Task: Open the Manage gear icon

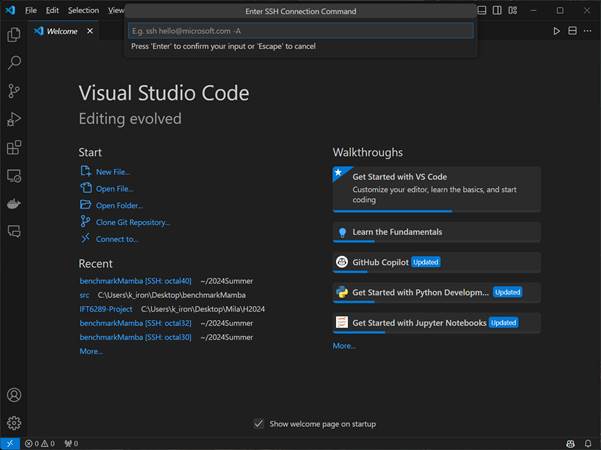Action: (x=14, y=423)
